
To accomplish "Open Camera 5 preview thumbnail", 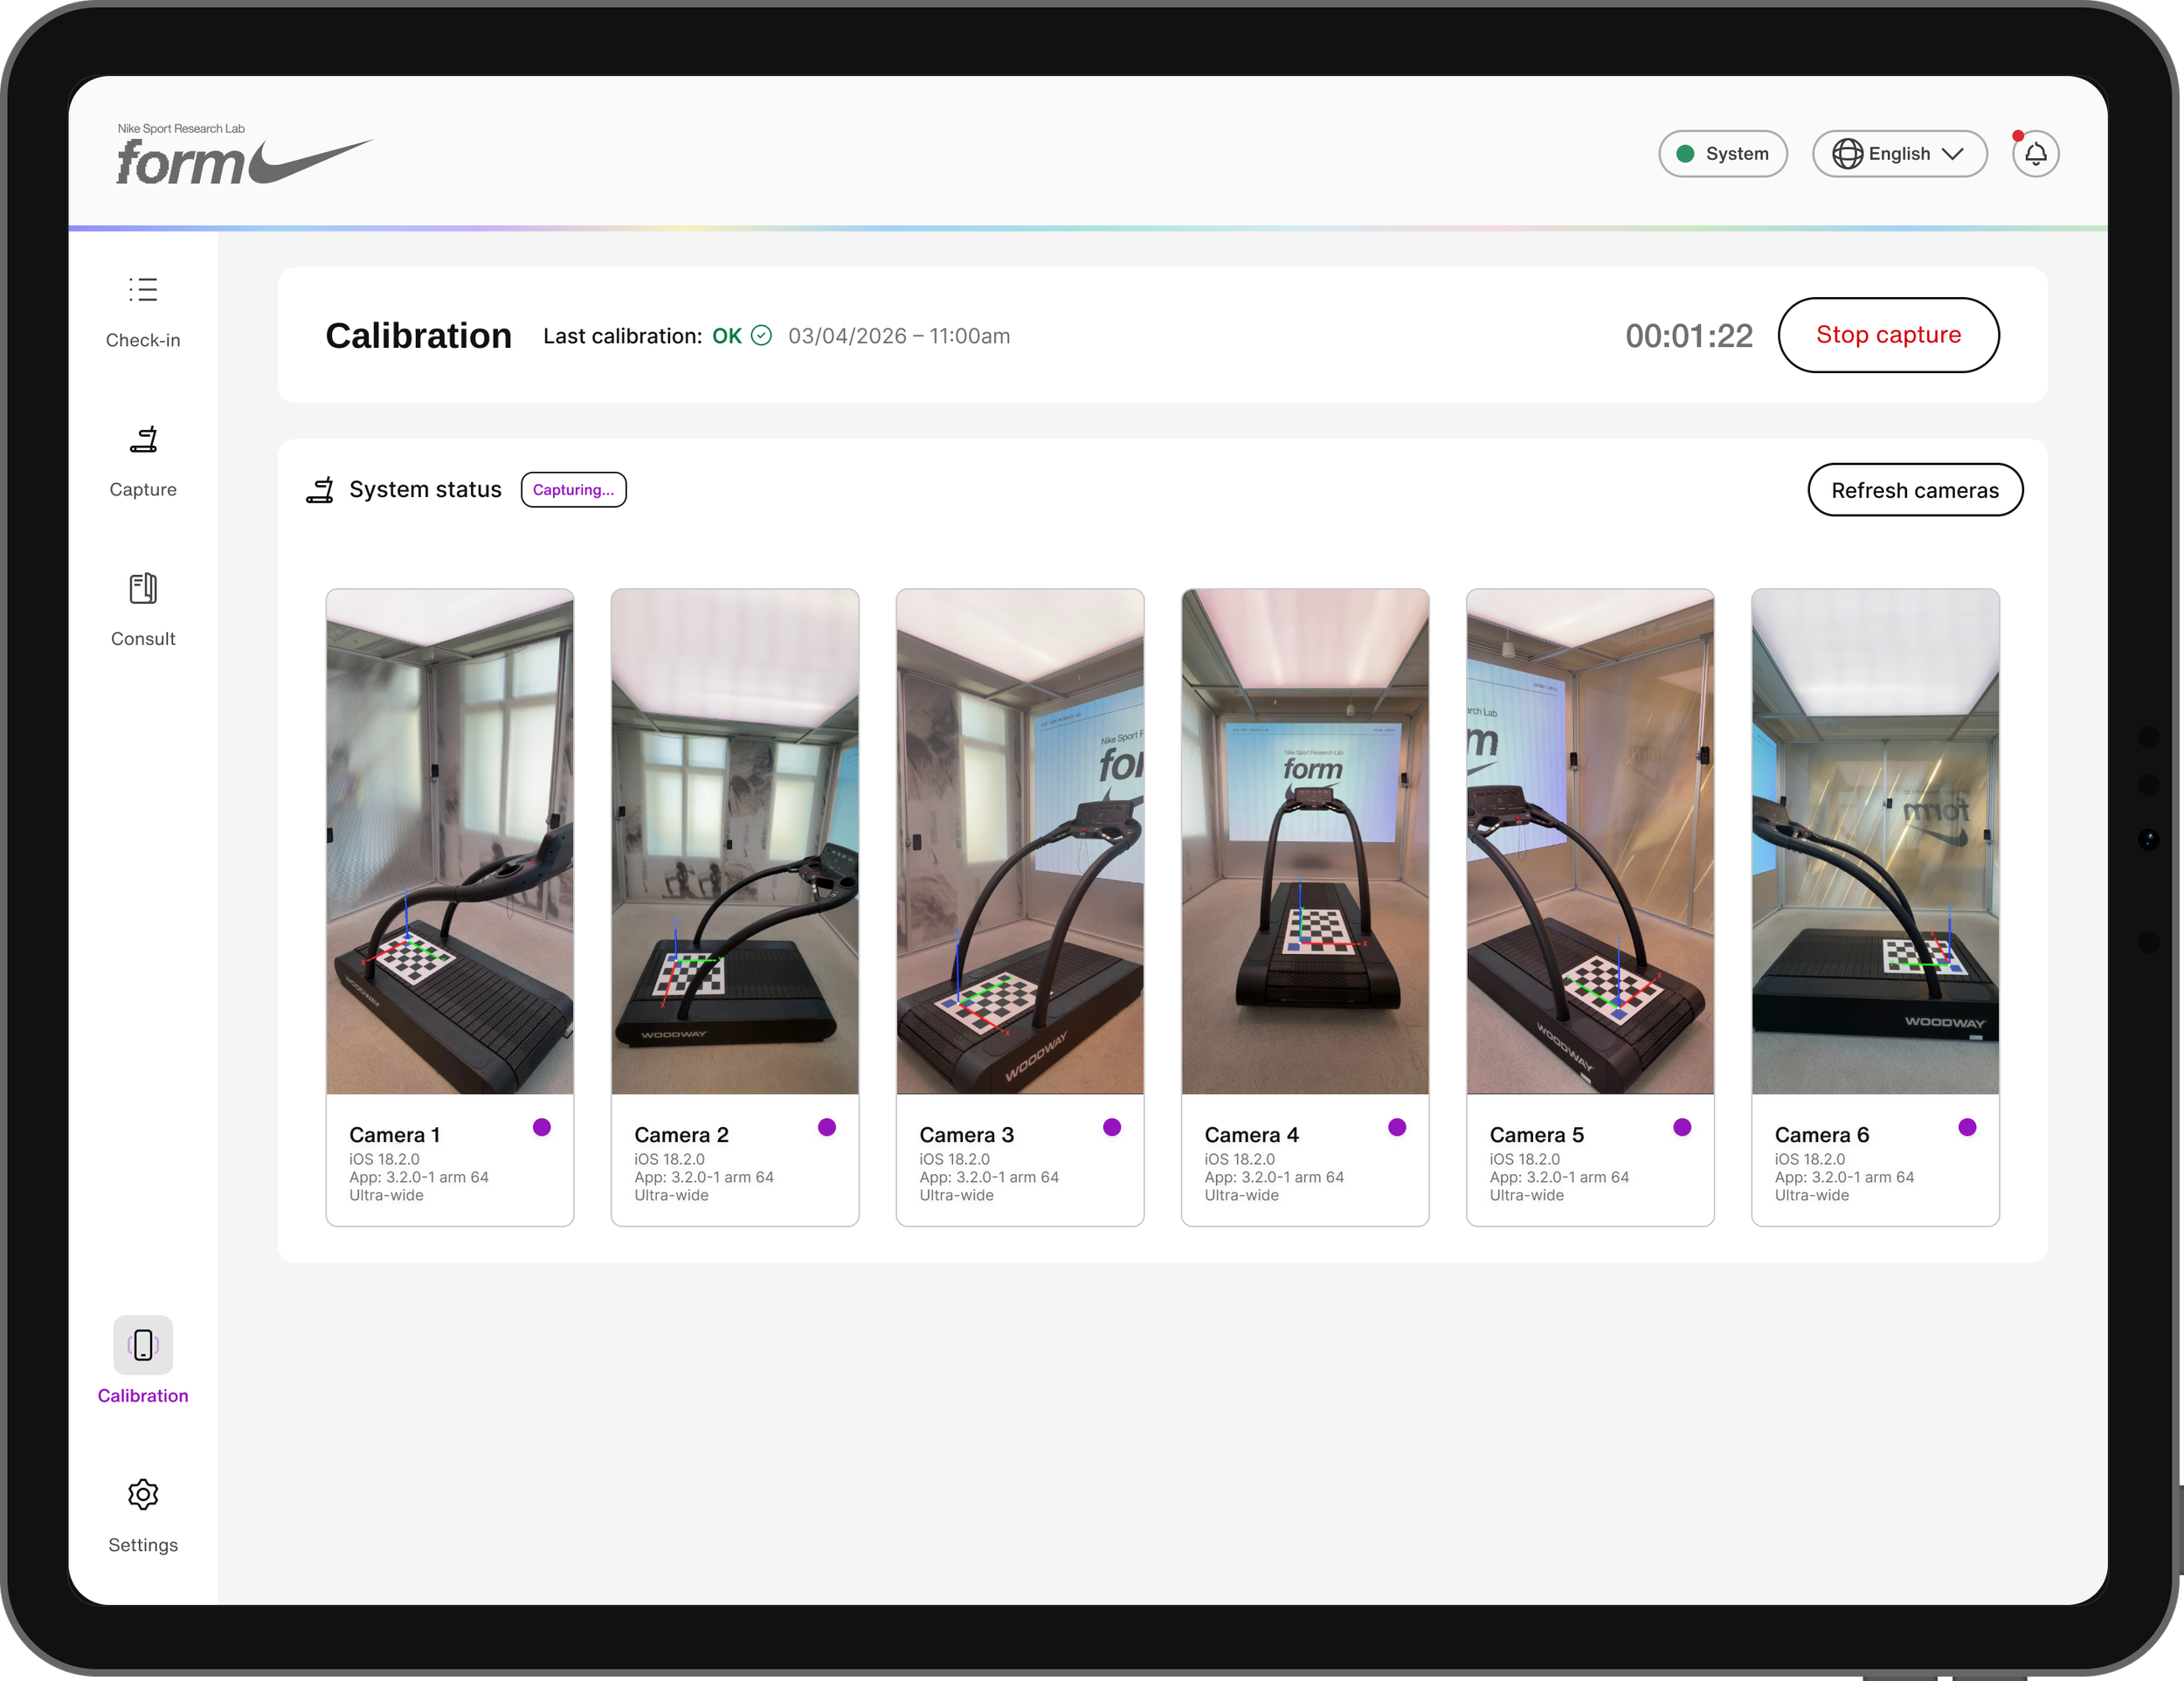I will point(1590,842).
